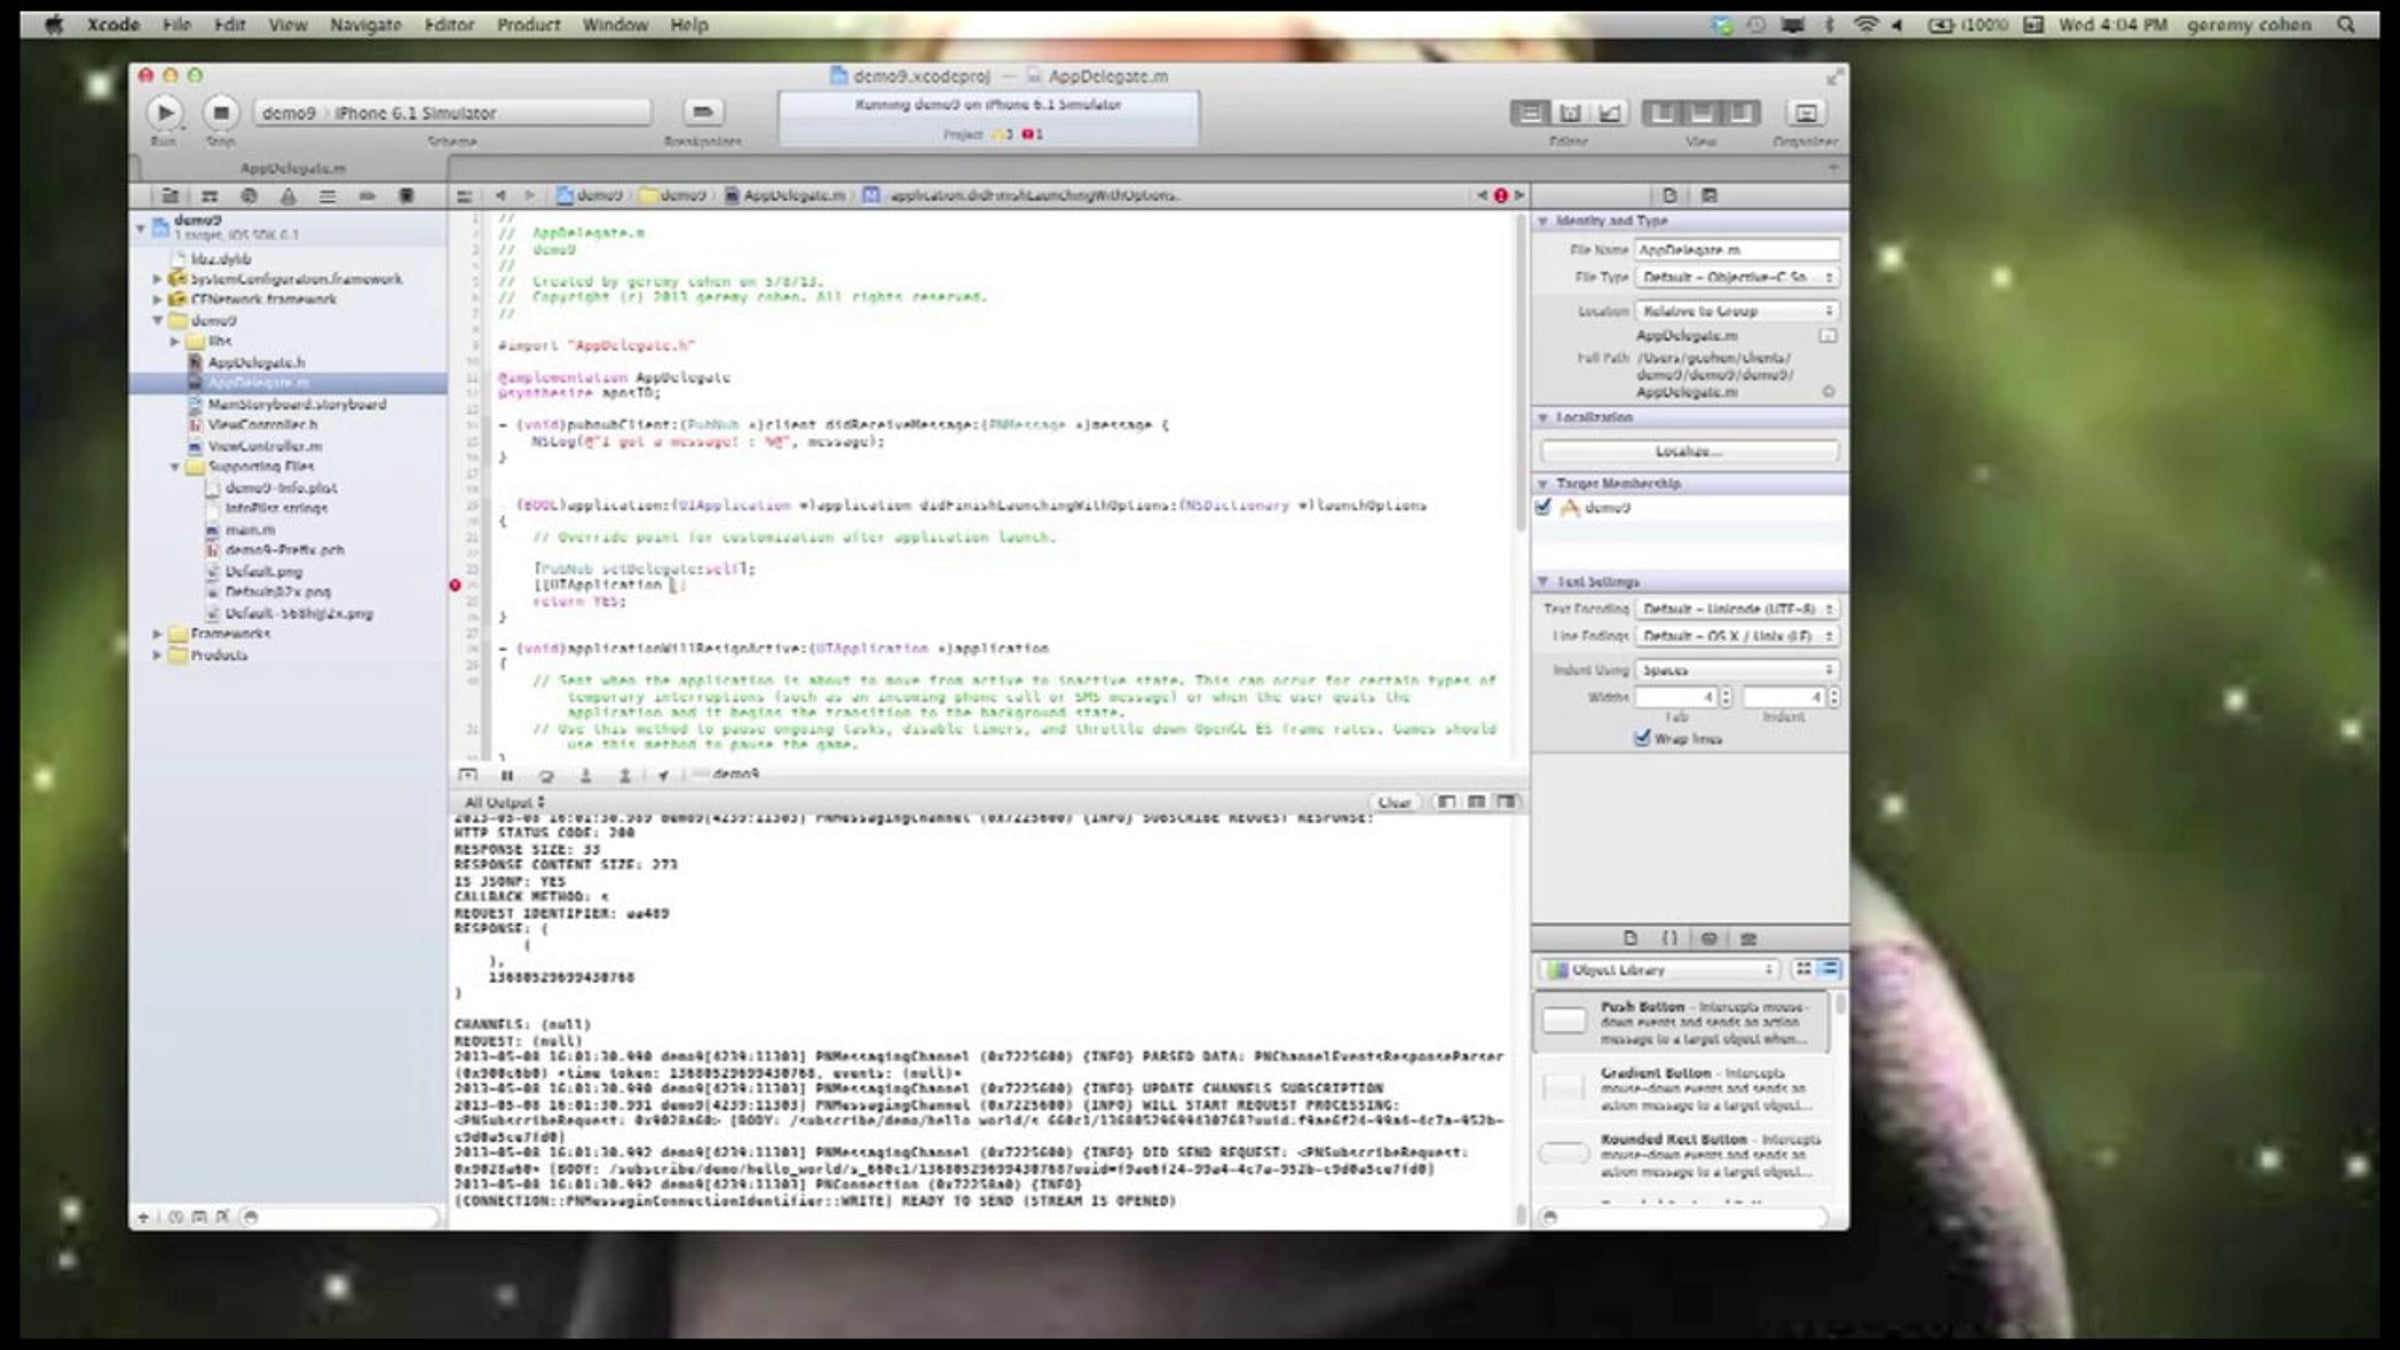
Task: Step out in the debug bar
Action: click(x=625, y=775)
